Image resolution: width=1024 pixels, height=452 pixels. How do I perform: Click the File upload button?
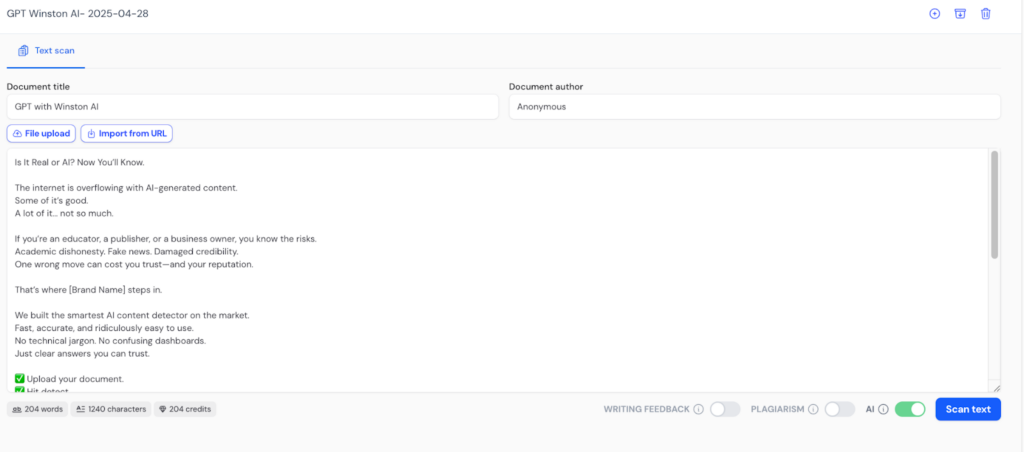(x=41, y=133)
